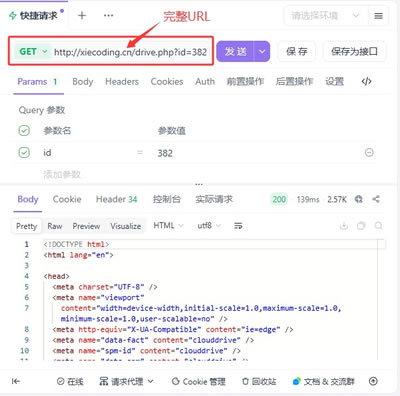Download the response body
Viewport: 400px width, 396px height.
click(344, 226)
